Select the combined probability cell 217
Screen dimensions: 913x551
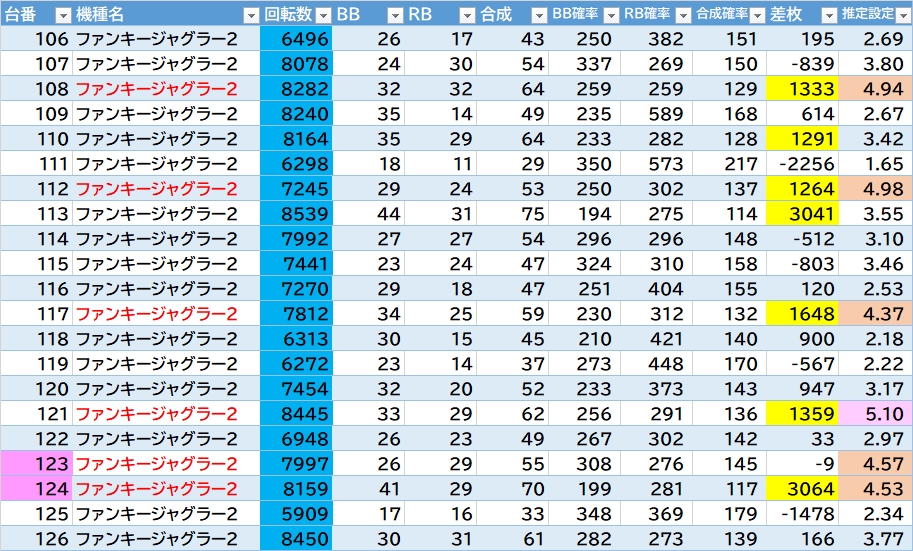tap(729, 164)
